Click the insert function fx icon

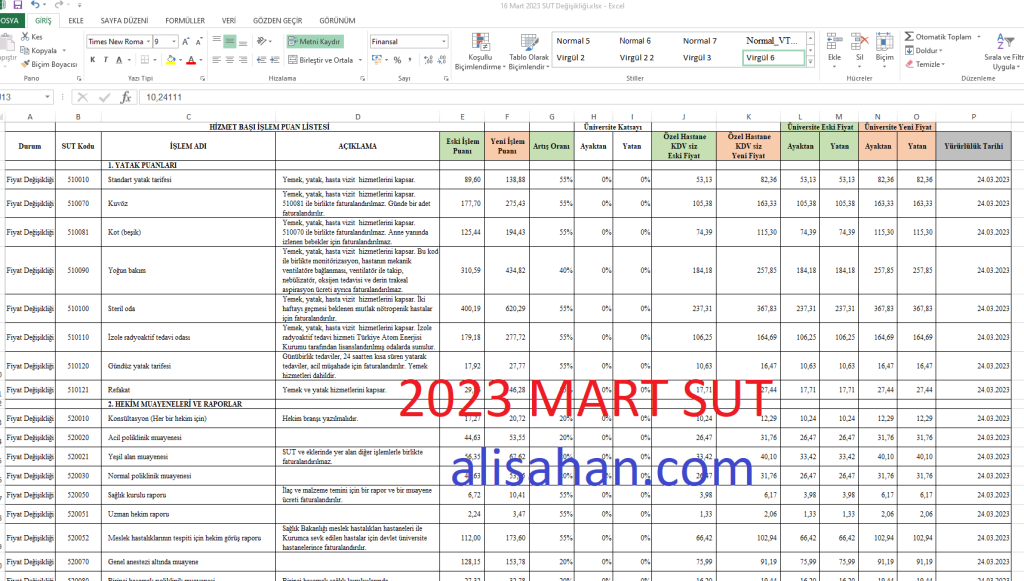click(125, 97)
